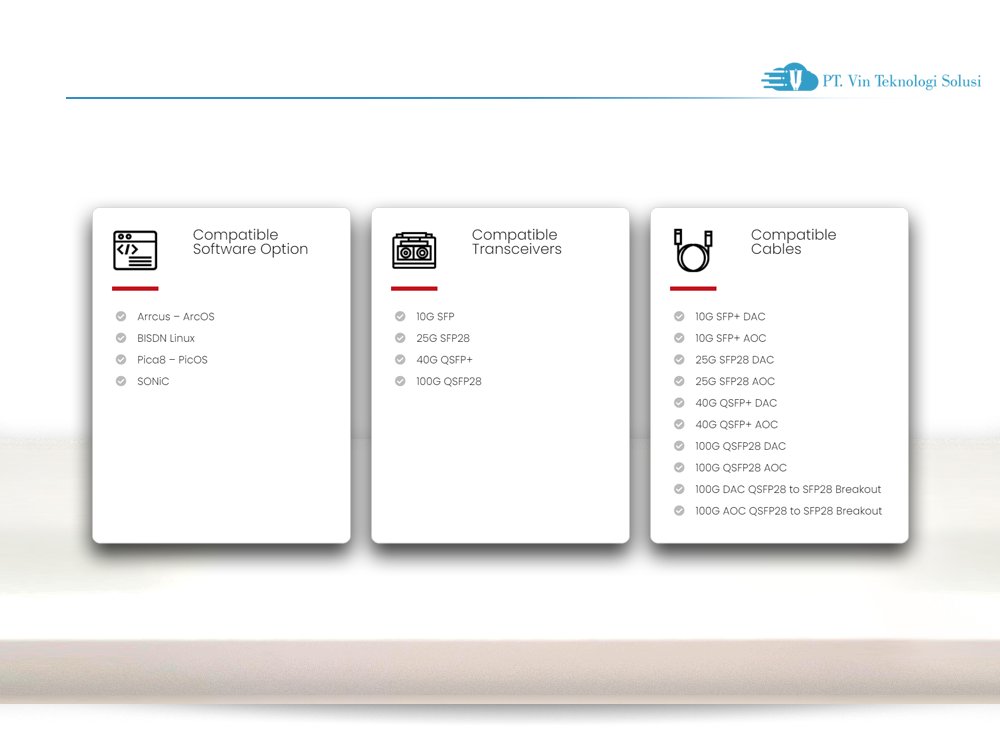
Task: Click the code window icon above Compatible Software Option
Action: click(x=133, y=251)
